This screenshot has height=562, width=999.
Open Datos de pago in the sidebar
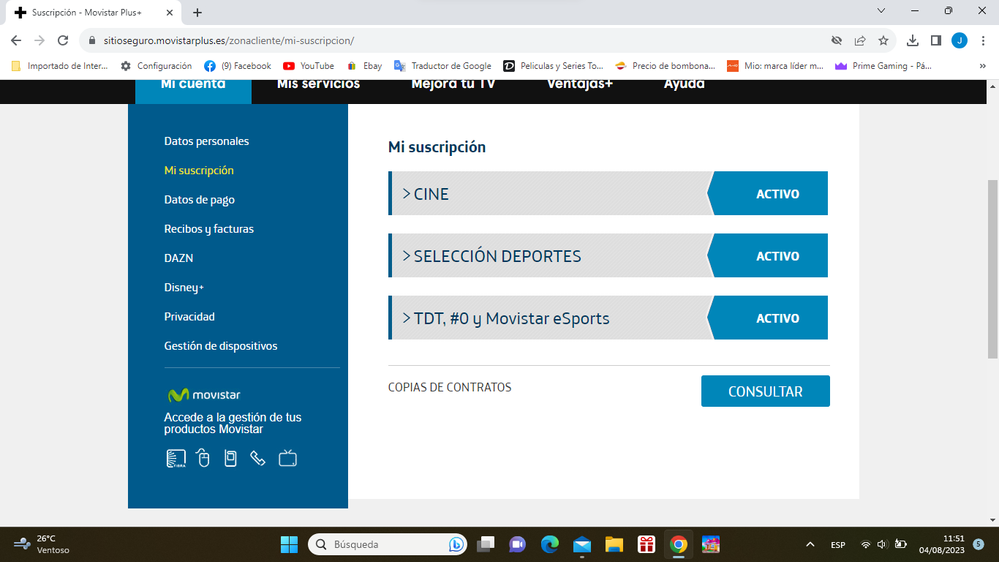199,199
